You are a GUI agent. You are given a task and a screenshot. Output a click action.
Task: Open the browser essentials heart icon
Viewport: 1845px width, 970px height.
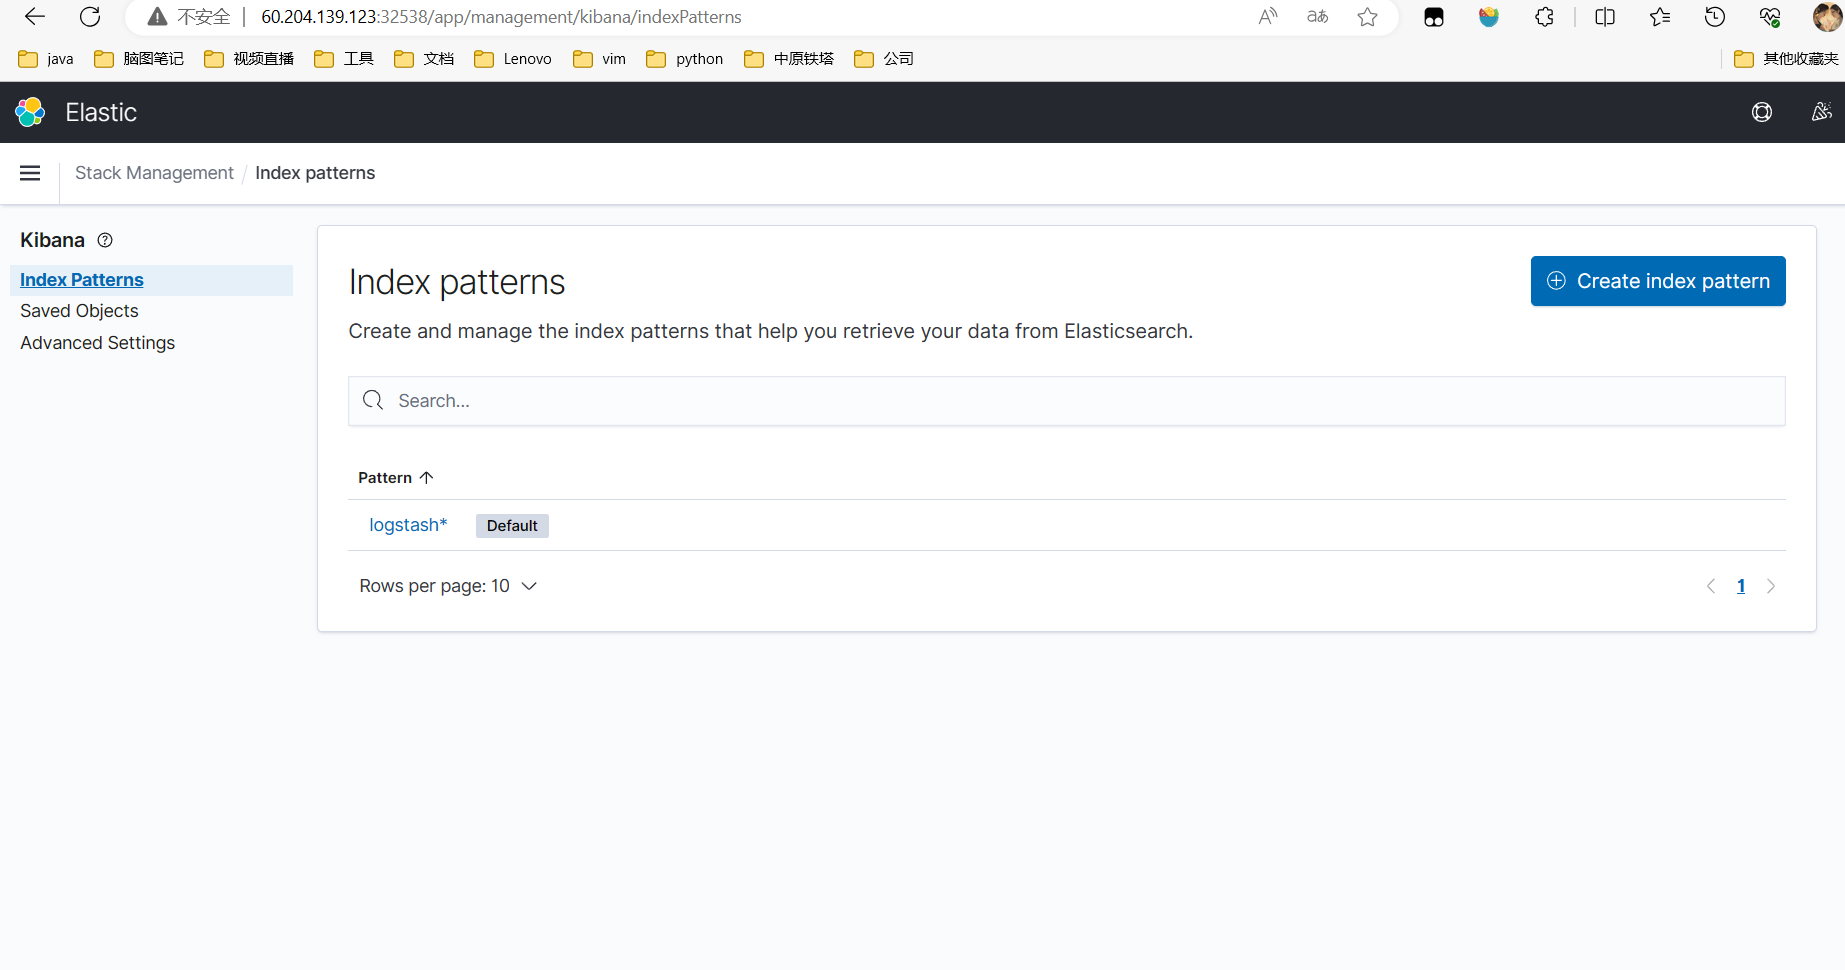(1770, 17)
